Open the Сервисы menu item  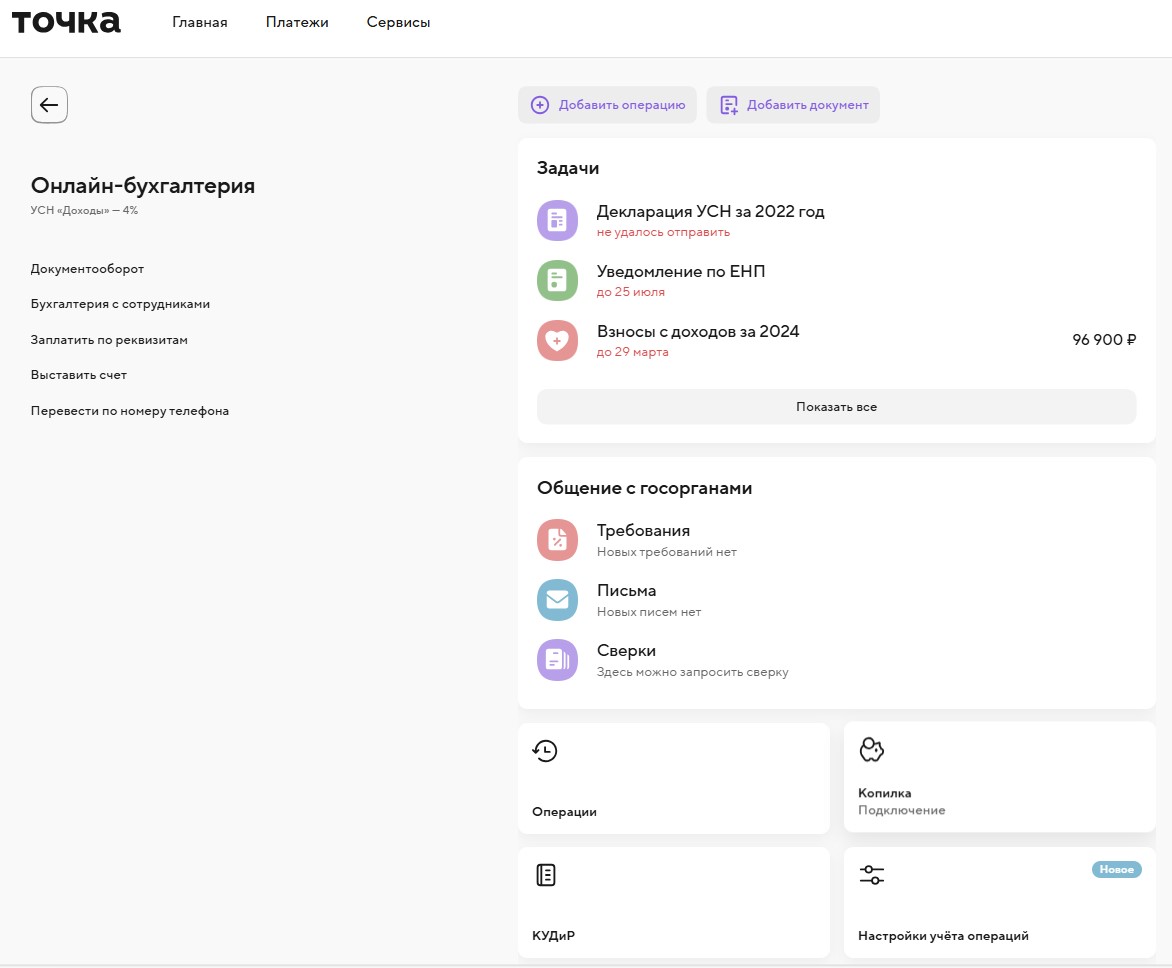point(398,23)
